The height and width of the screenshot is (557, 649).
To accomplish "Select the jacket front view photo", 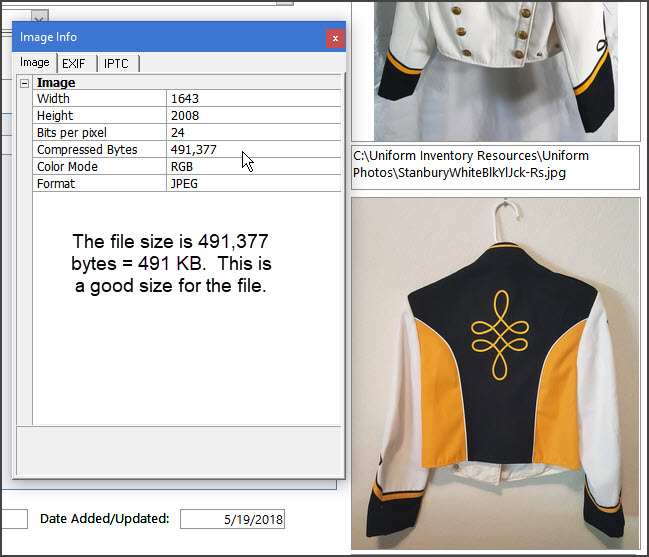I will (x=494, y=70).
